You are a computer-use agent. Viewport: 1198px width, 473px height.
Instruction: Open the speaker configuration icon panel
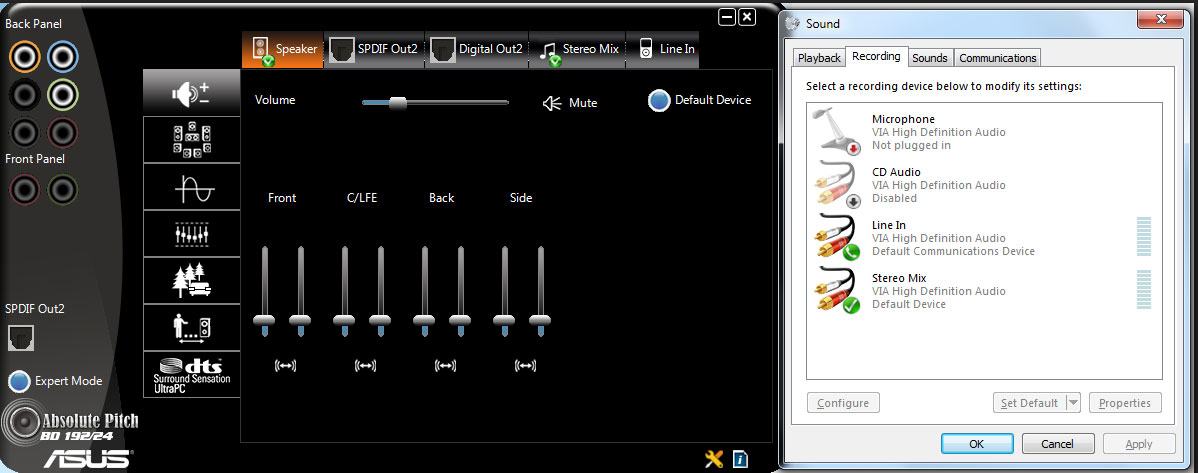[191, 141]
